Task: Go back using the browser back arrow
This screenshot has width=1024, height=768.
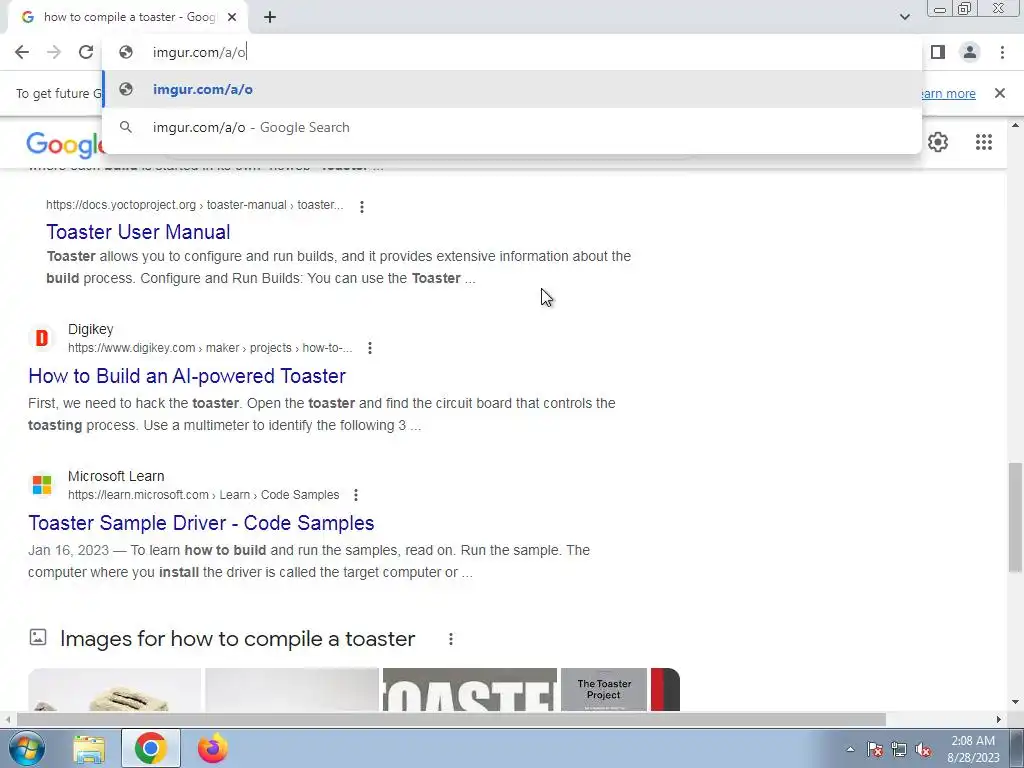Action: pos(22,52)
